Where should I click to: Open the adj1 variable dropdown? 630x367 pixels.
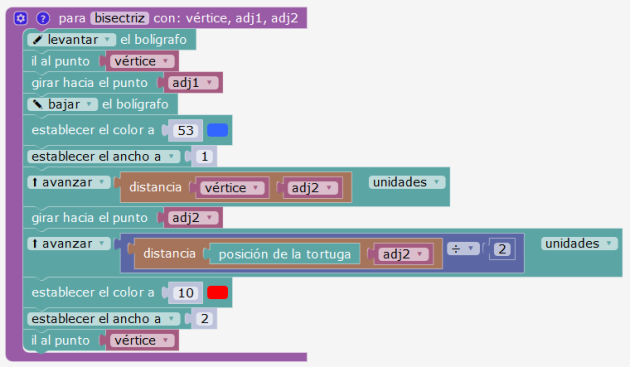[x=193, y=83]
